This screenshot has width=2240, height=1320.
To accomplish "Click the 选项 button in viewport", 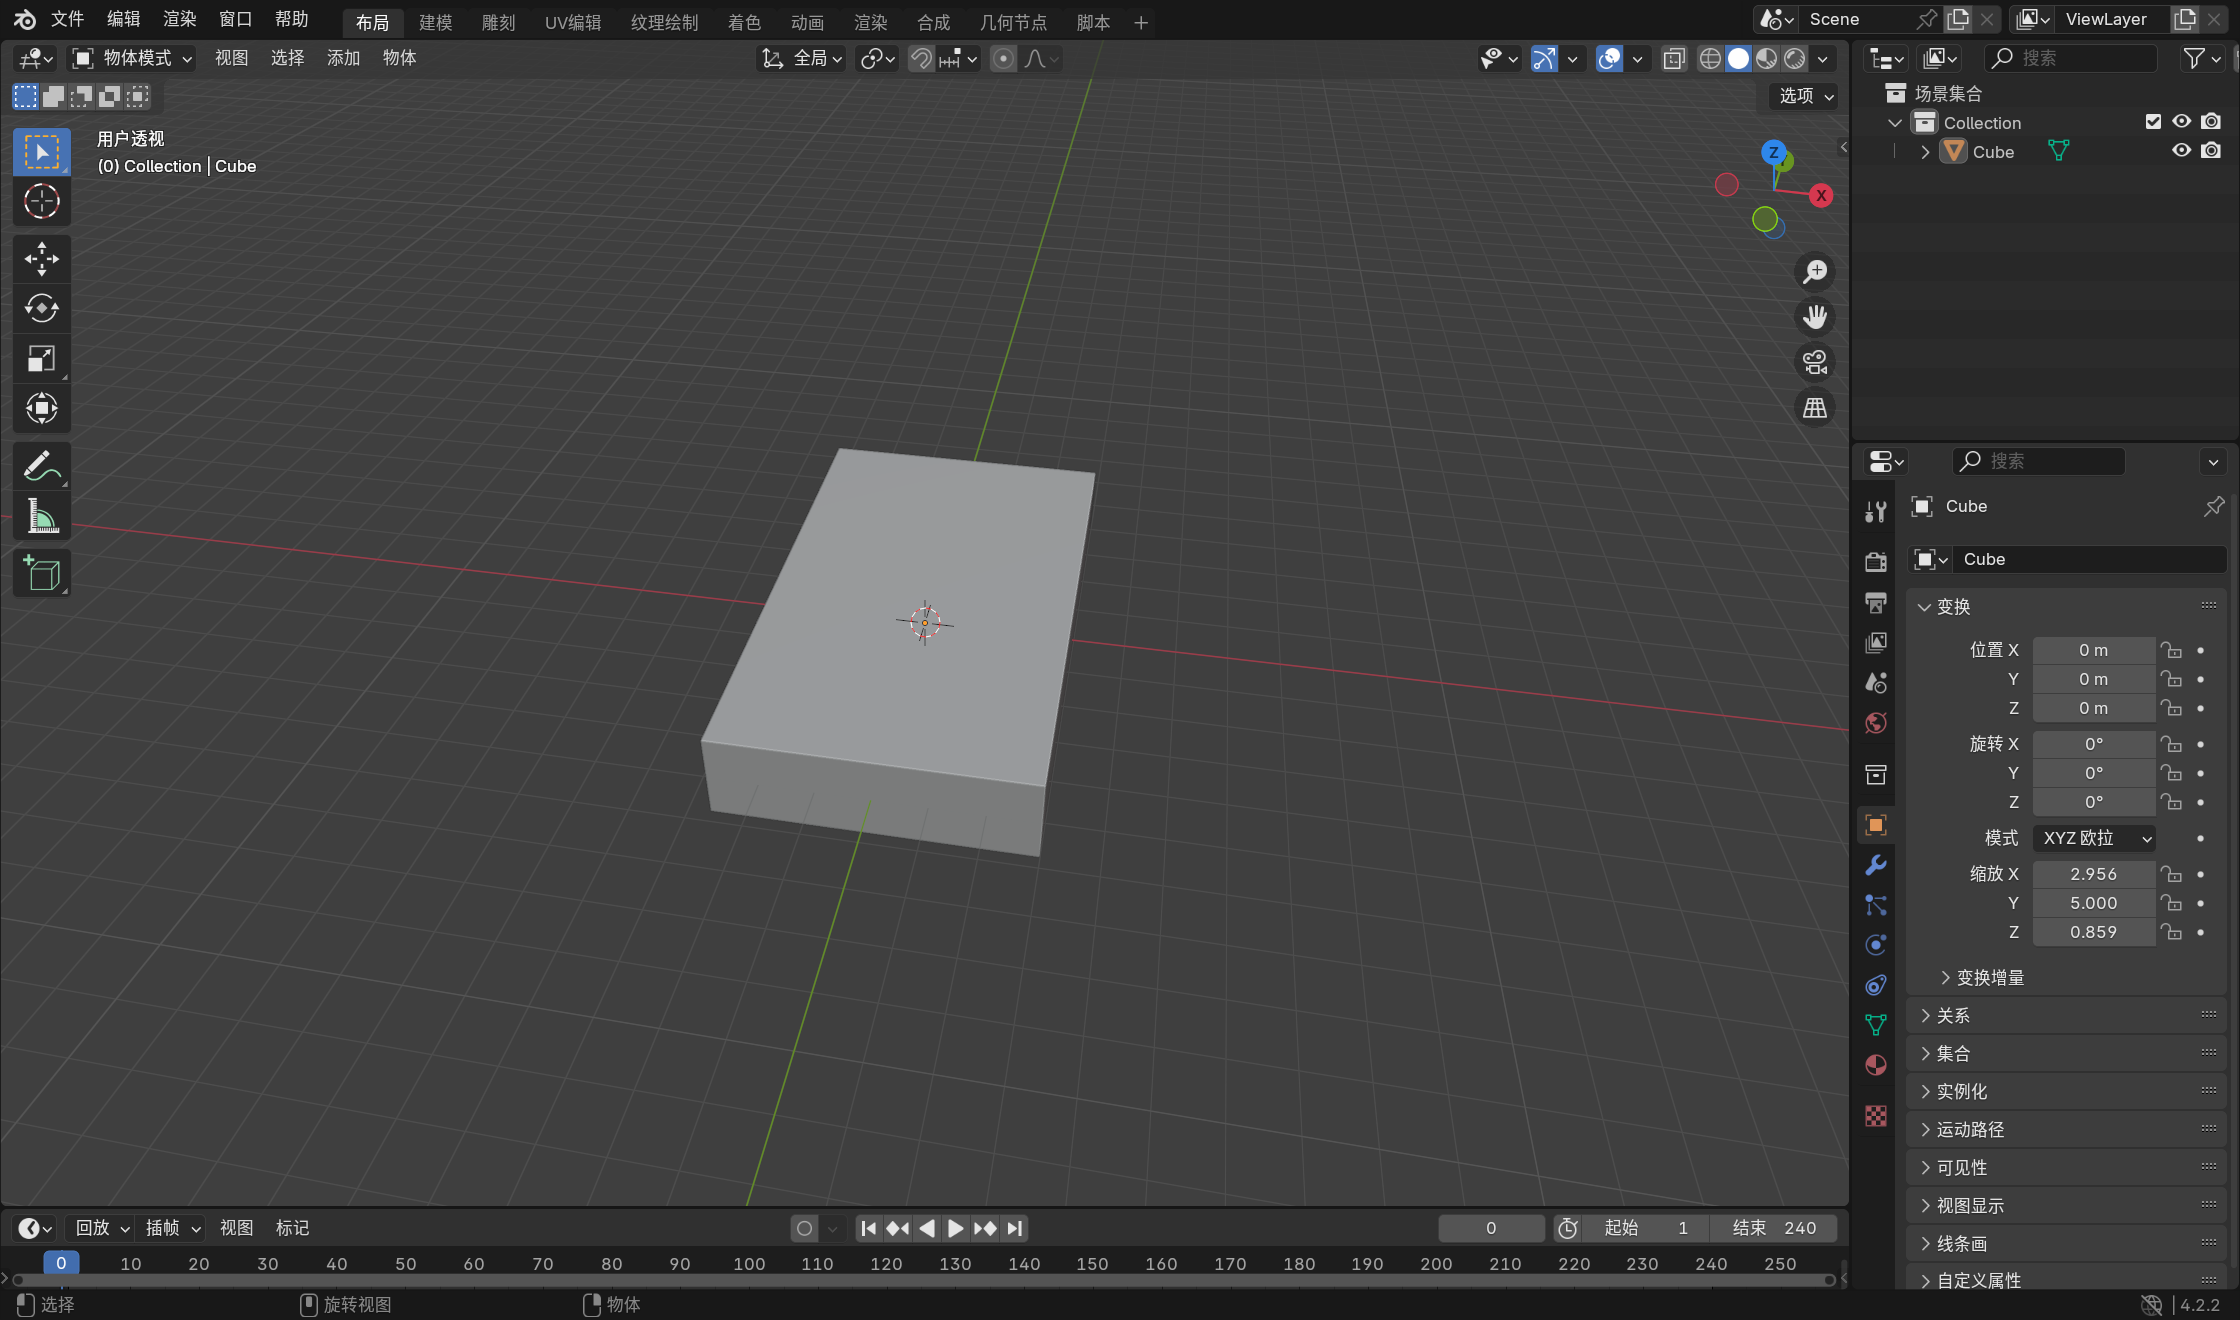I will [1805, 96].
